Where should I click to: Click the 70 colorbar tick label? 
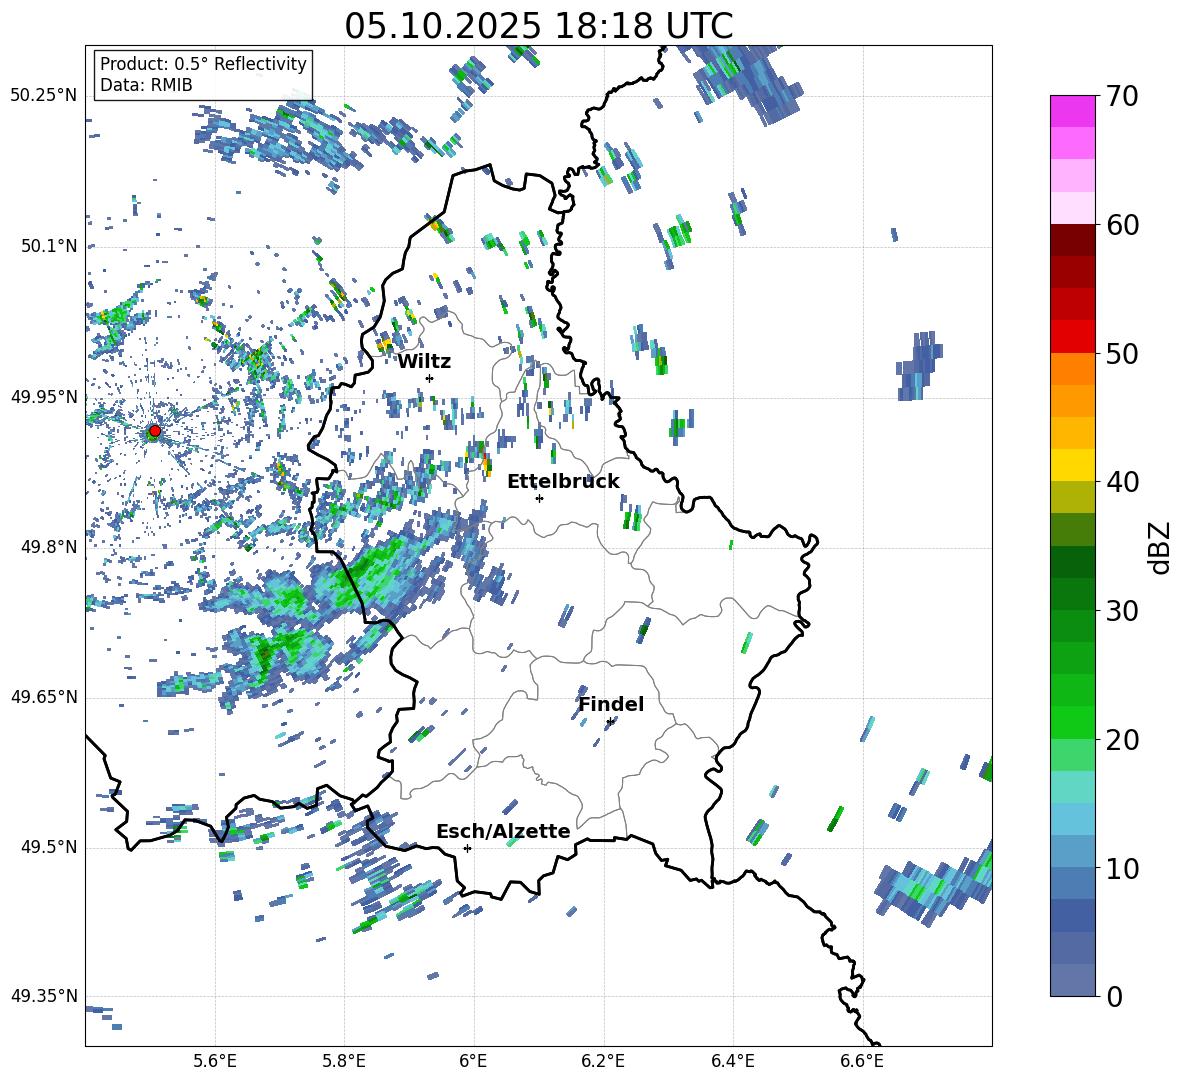click(x=1122, y=97)
